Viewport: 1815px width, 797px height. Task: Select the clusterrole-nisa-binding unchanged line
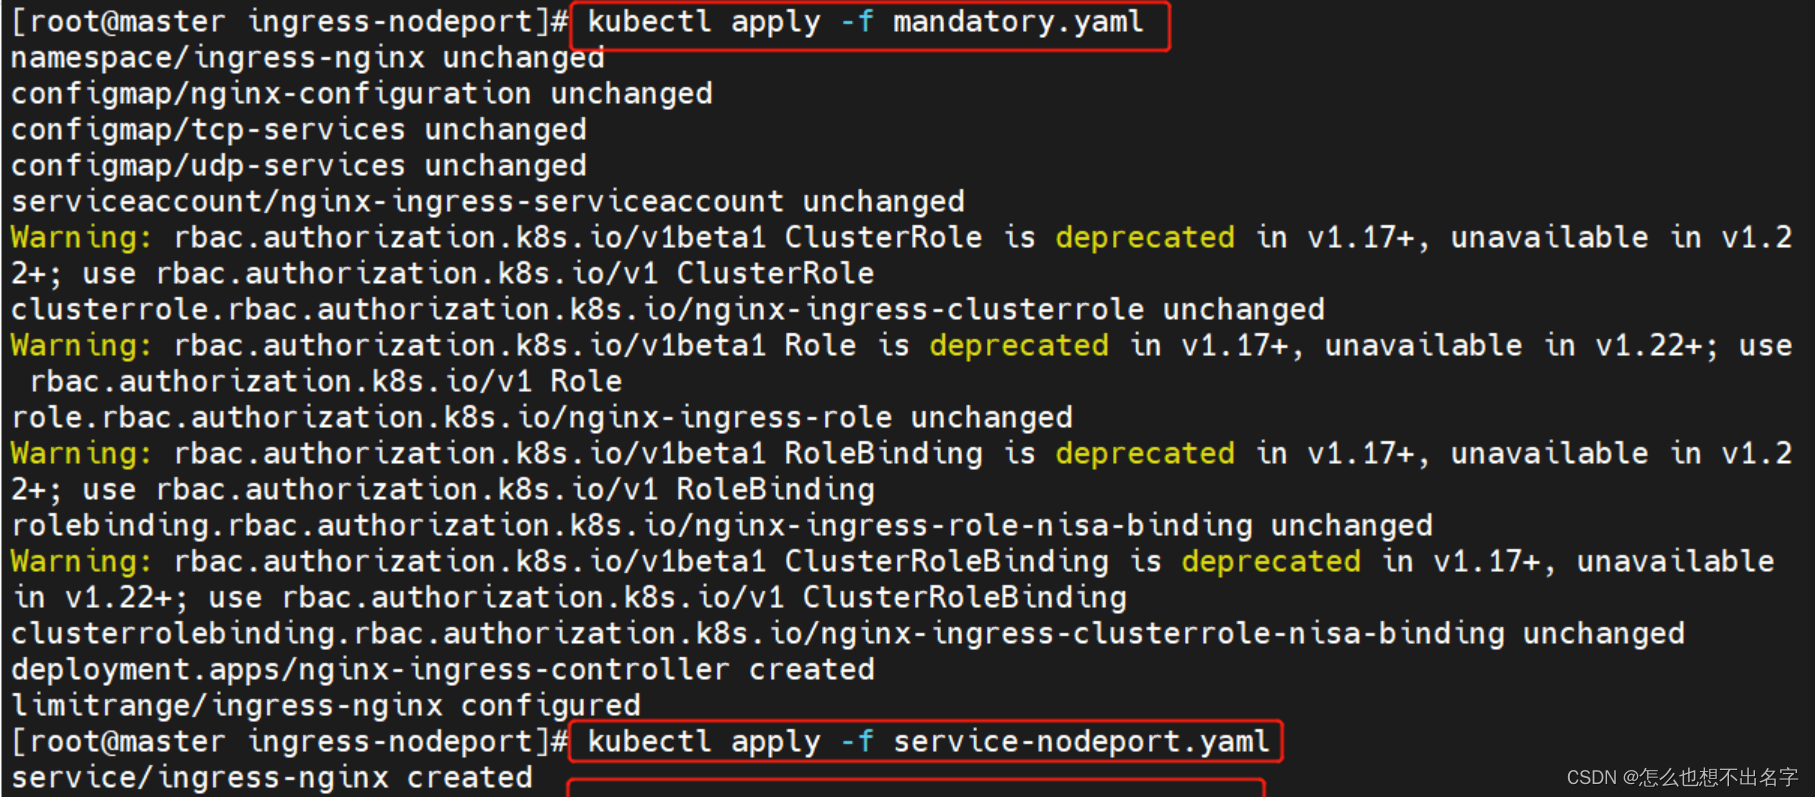(x=848, y=634)
